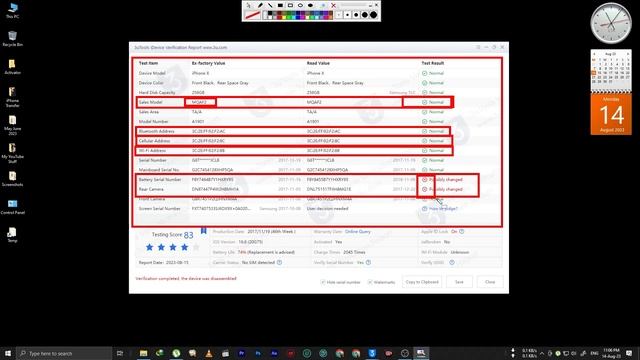Open the How to judge? link

pos(443,209)
